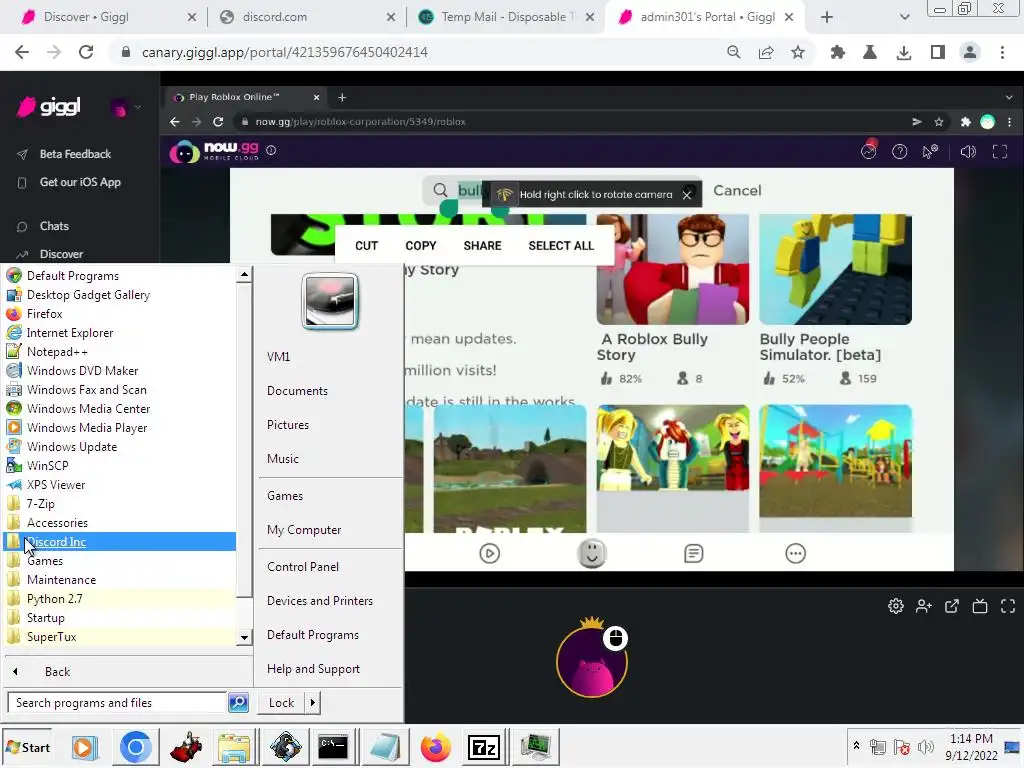Open Chrome three-dot menu
The width and height of the screenshot is (1024, 768).
(x=1002, y=52)
